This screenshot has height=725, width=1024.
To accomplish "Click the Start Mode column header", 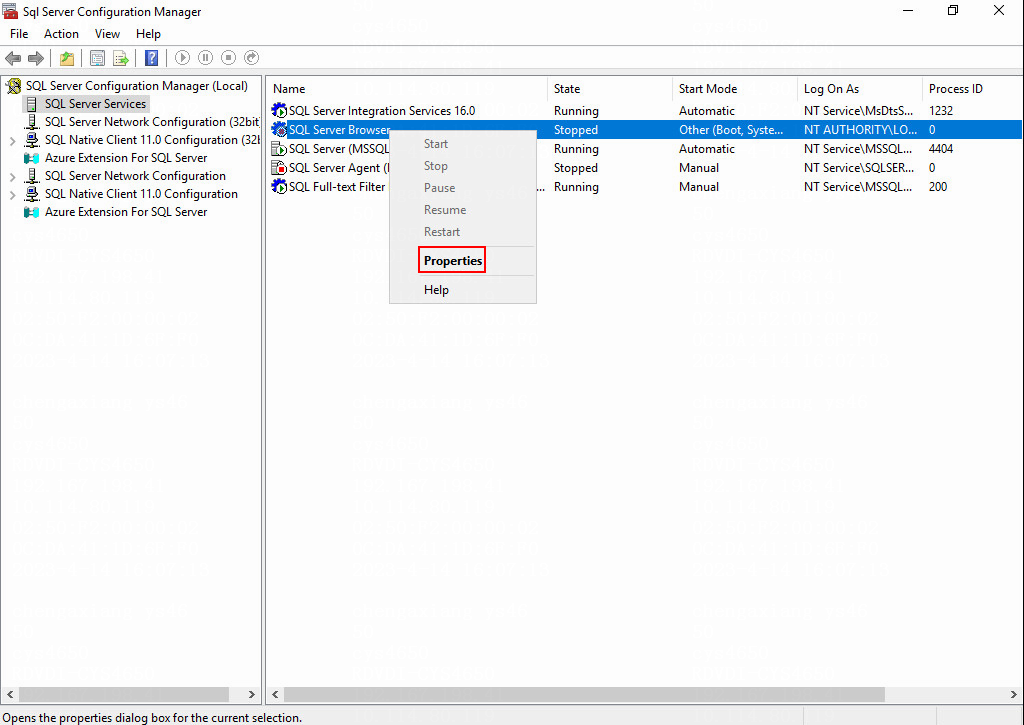I will click(x=735, y=89).
